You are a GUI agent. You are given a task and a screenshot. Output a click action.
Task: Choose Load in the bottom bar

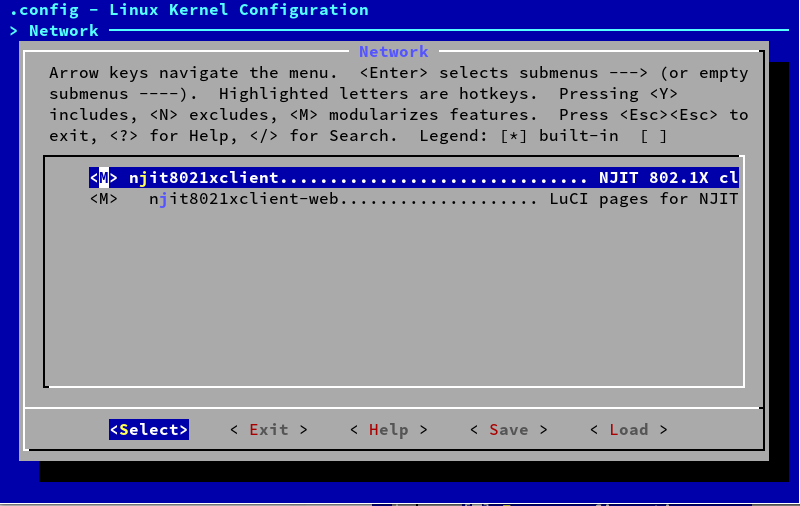point(628,430)
